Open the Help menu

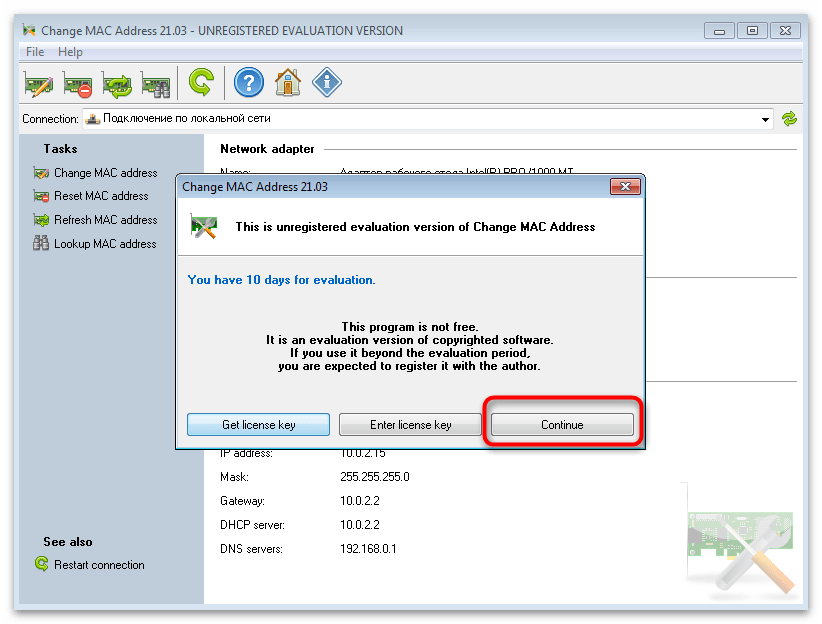(70, 52)
